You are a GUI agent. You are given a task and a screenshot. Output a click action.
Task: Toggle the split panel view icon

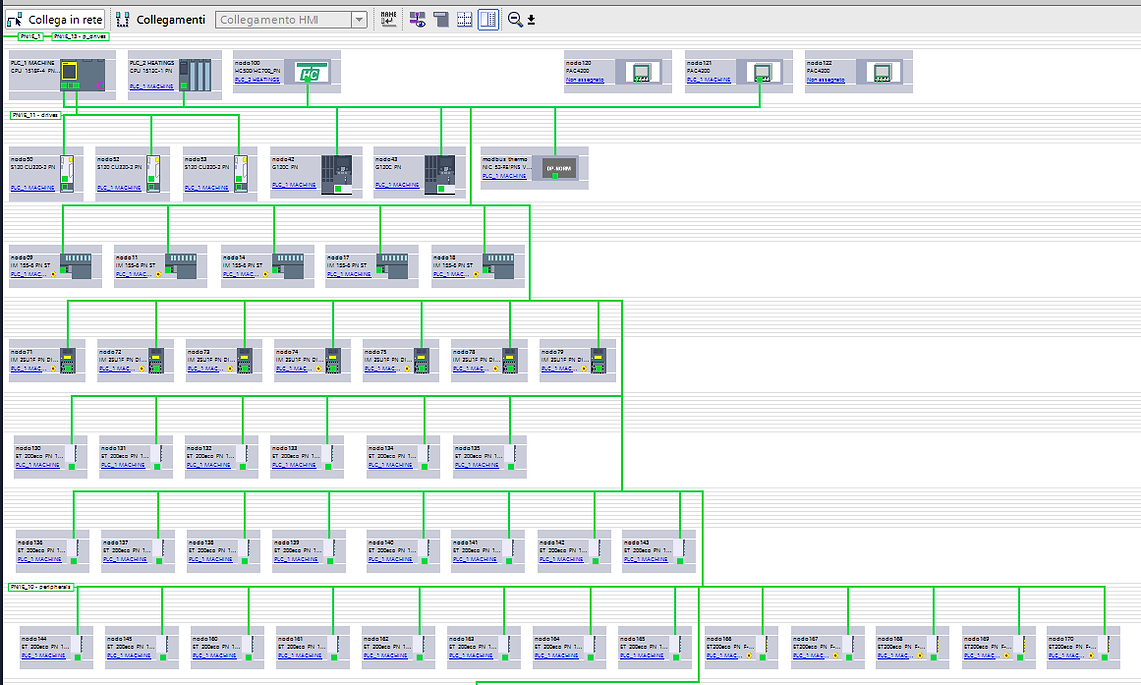click(488, 20)
